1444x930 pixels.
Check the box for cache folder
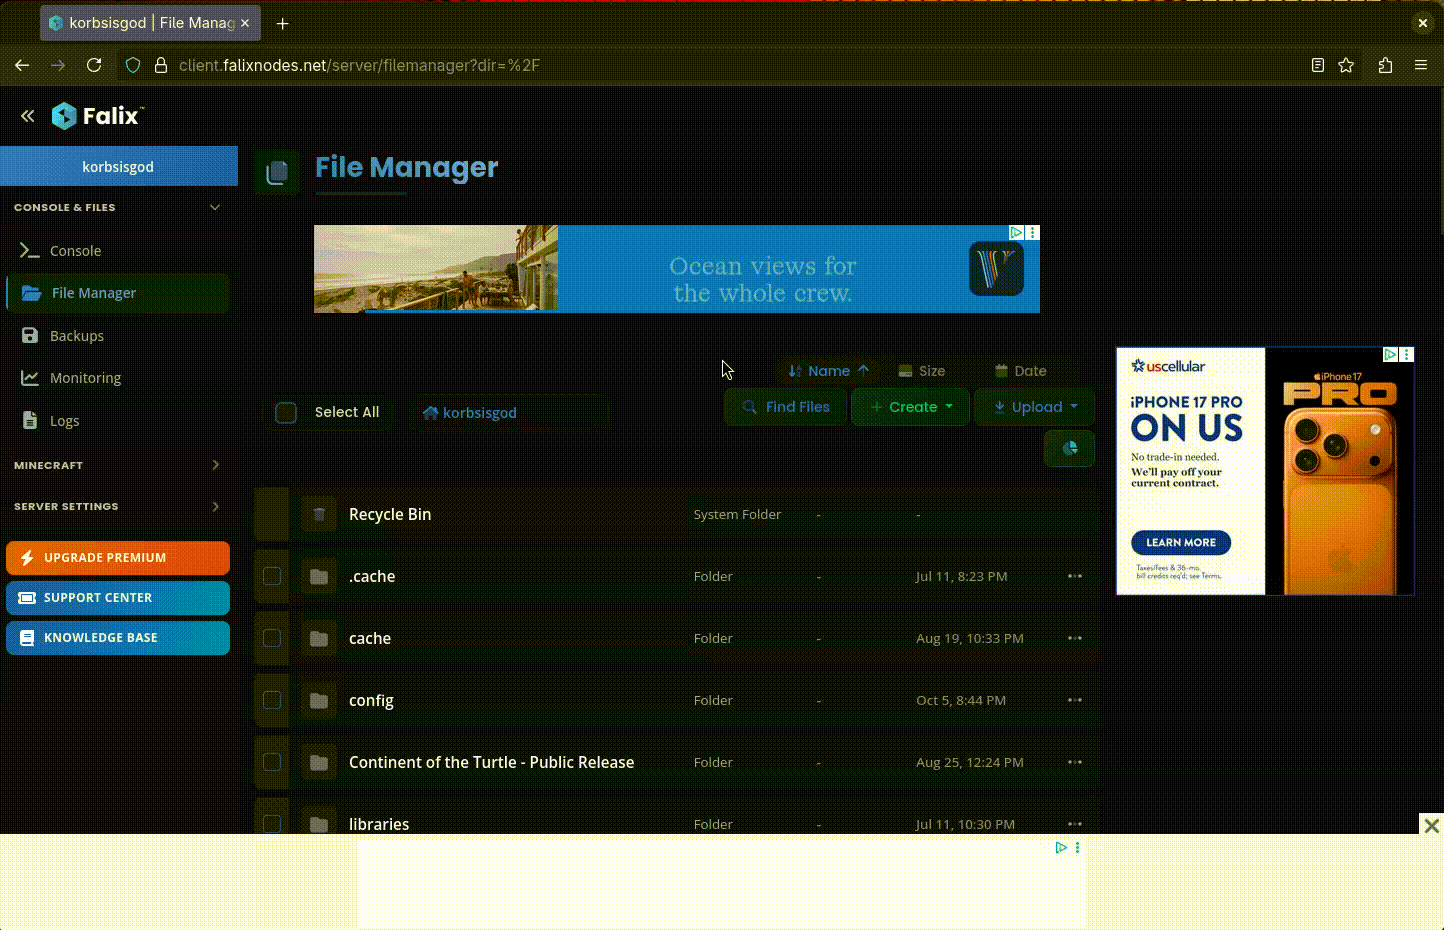click(272, 638)
